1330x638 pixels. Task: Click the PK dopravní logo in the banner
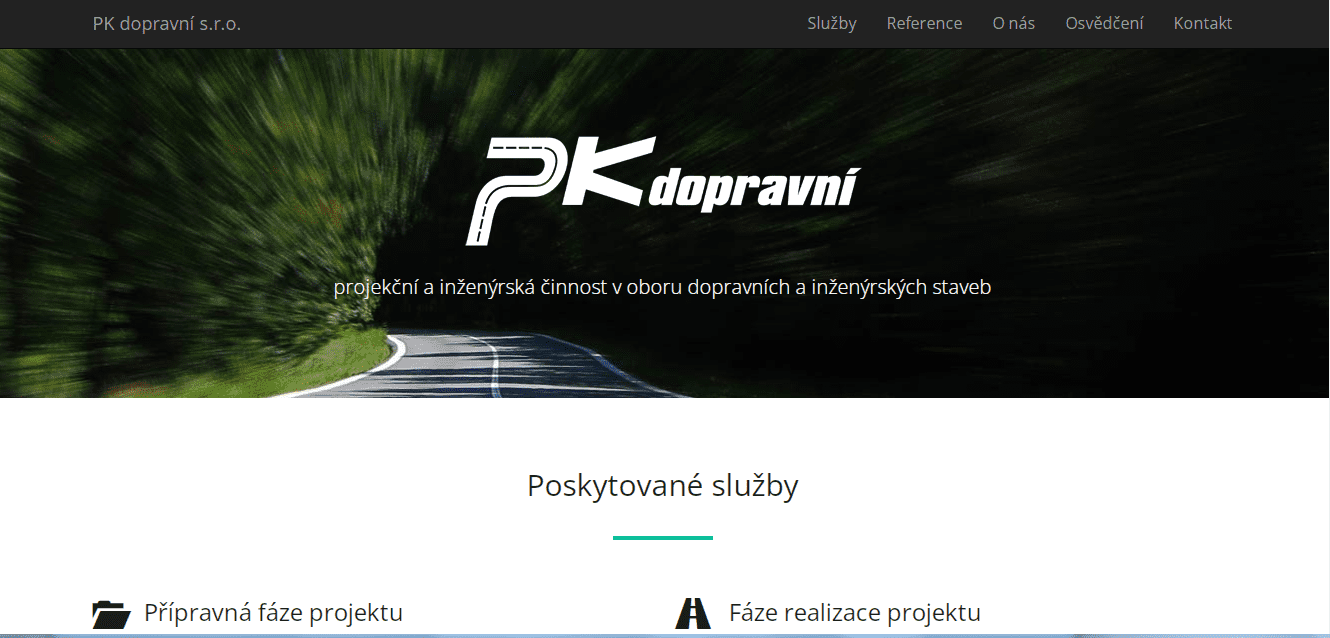point(663,190)
